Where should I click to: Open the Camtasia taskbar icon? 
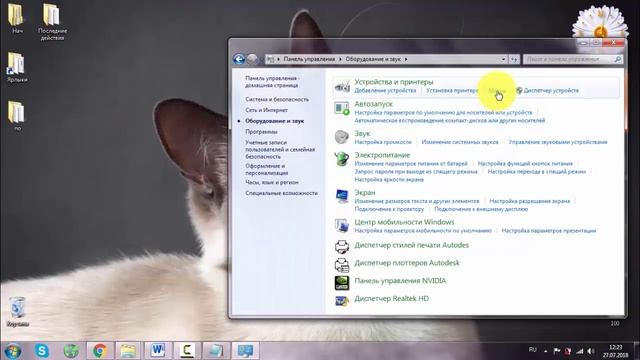(187, 351)
